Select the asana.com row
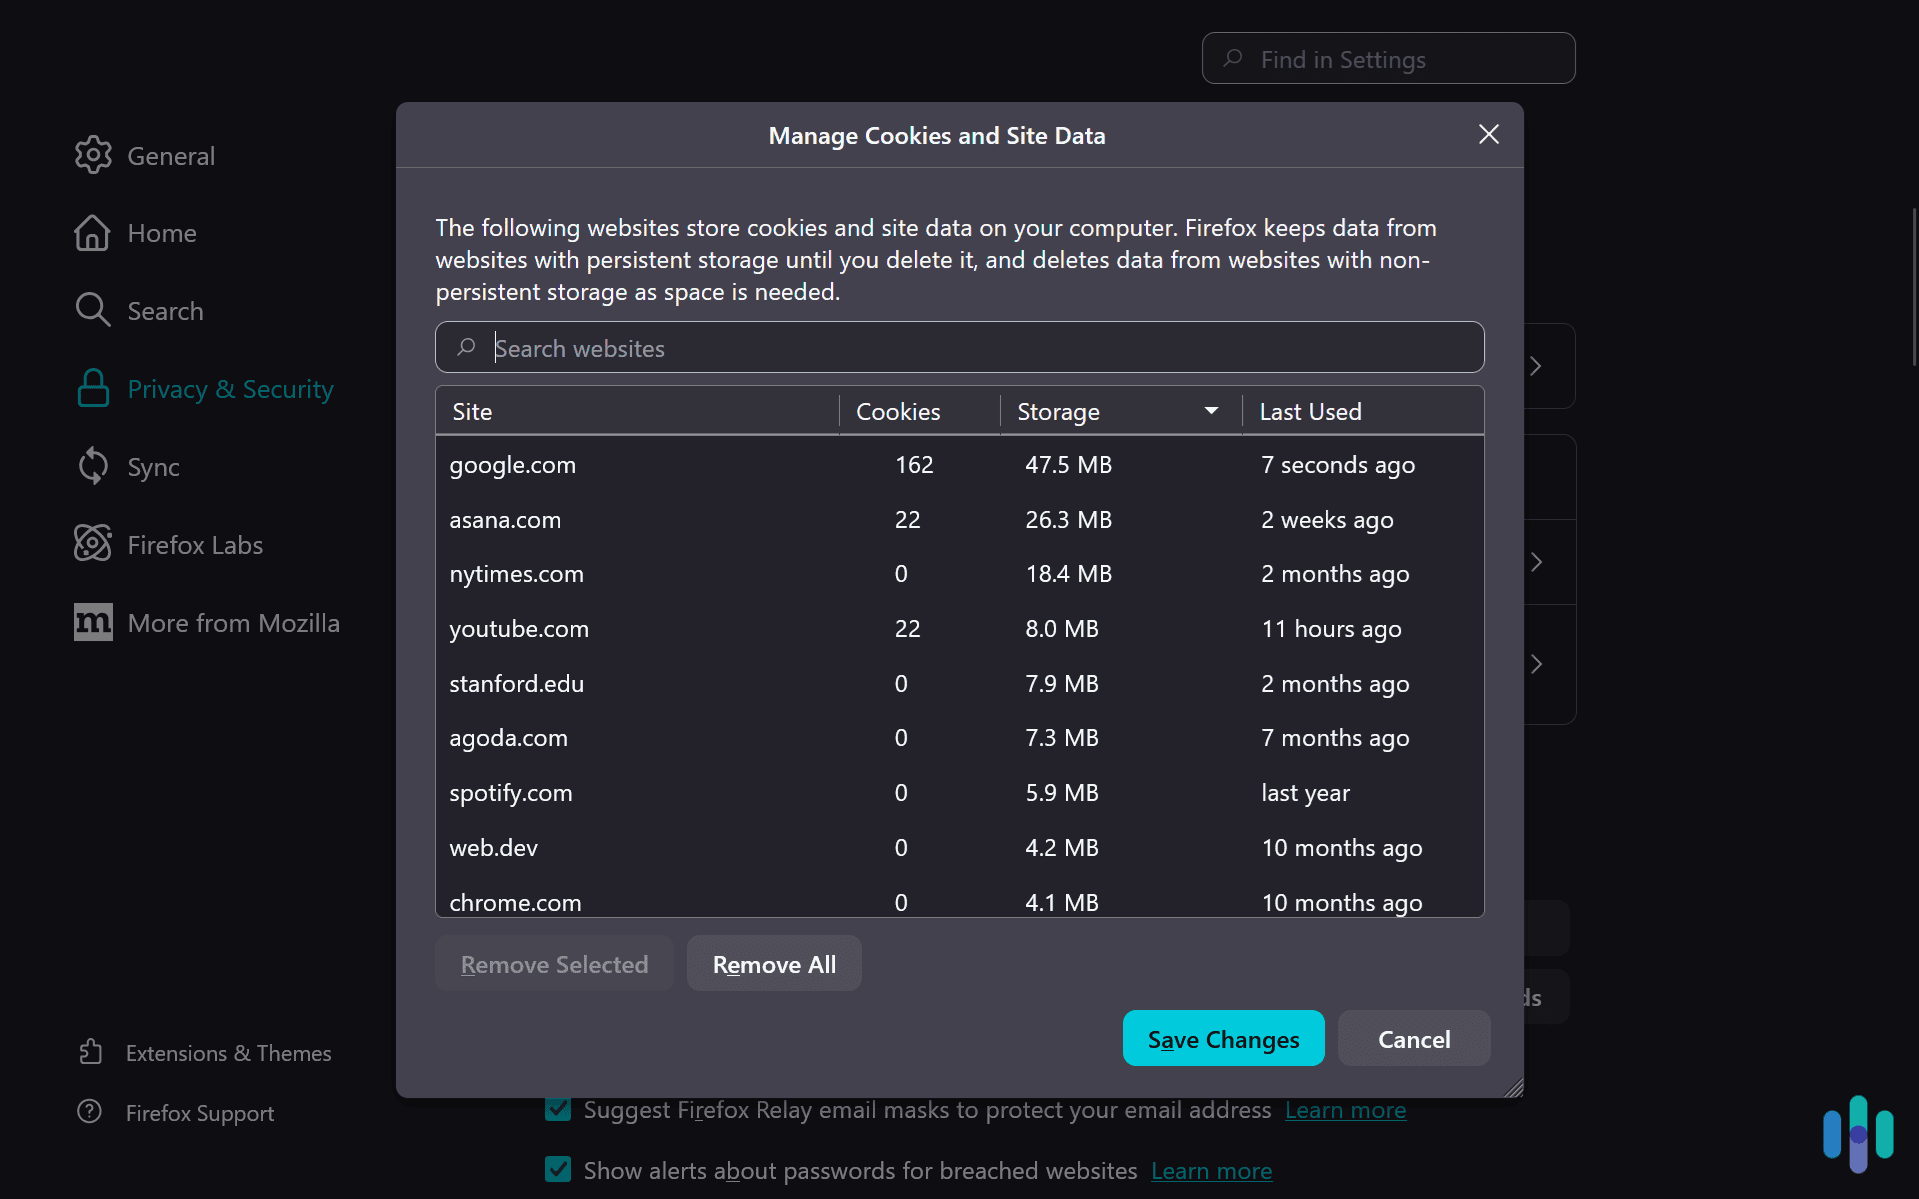Image resolution: width=1919 pixels, height=1199 pixels. tap(960, 520)
